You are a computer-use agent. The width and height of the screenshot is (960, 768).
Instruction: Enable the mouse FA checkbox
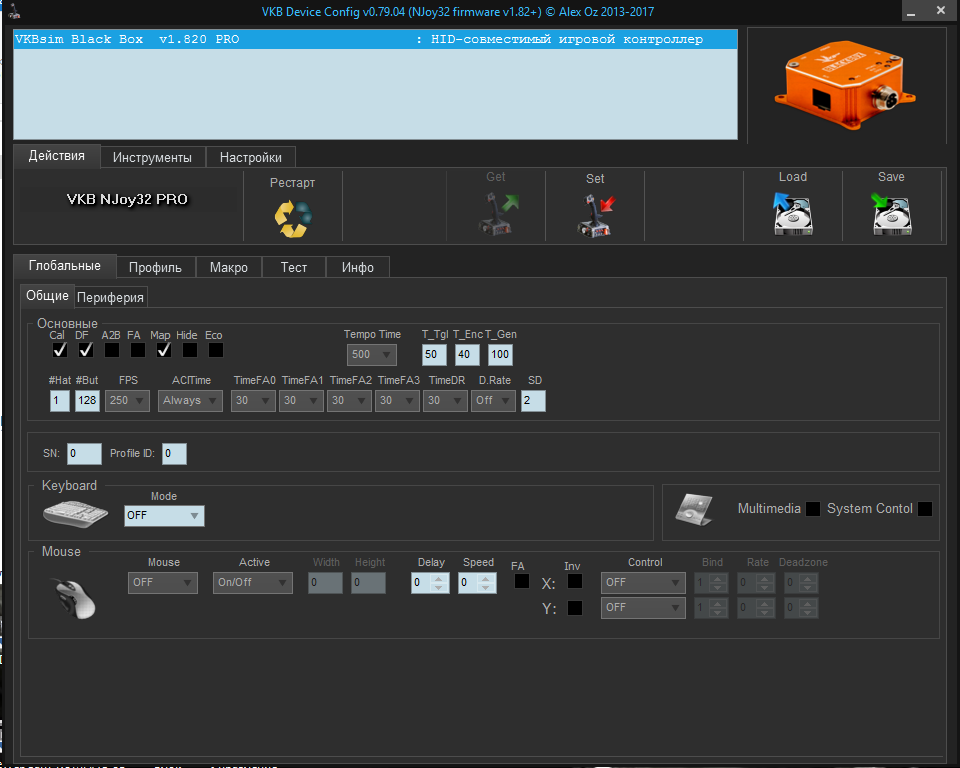pyautogui.click(x=522, y=581)
